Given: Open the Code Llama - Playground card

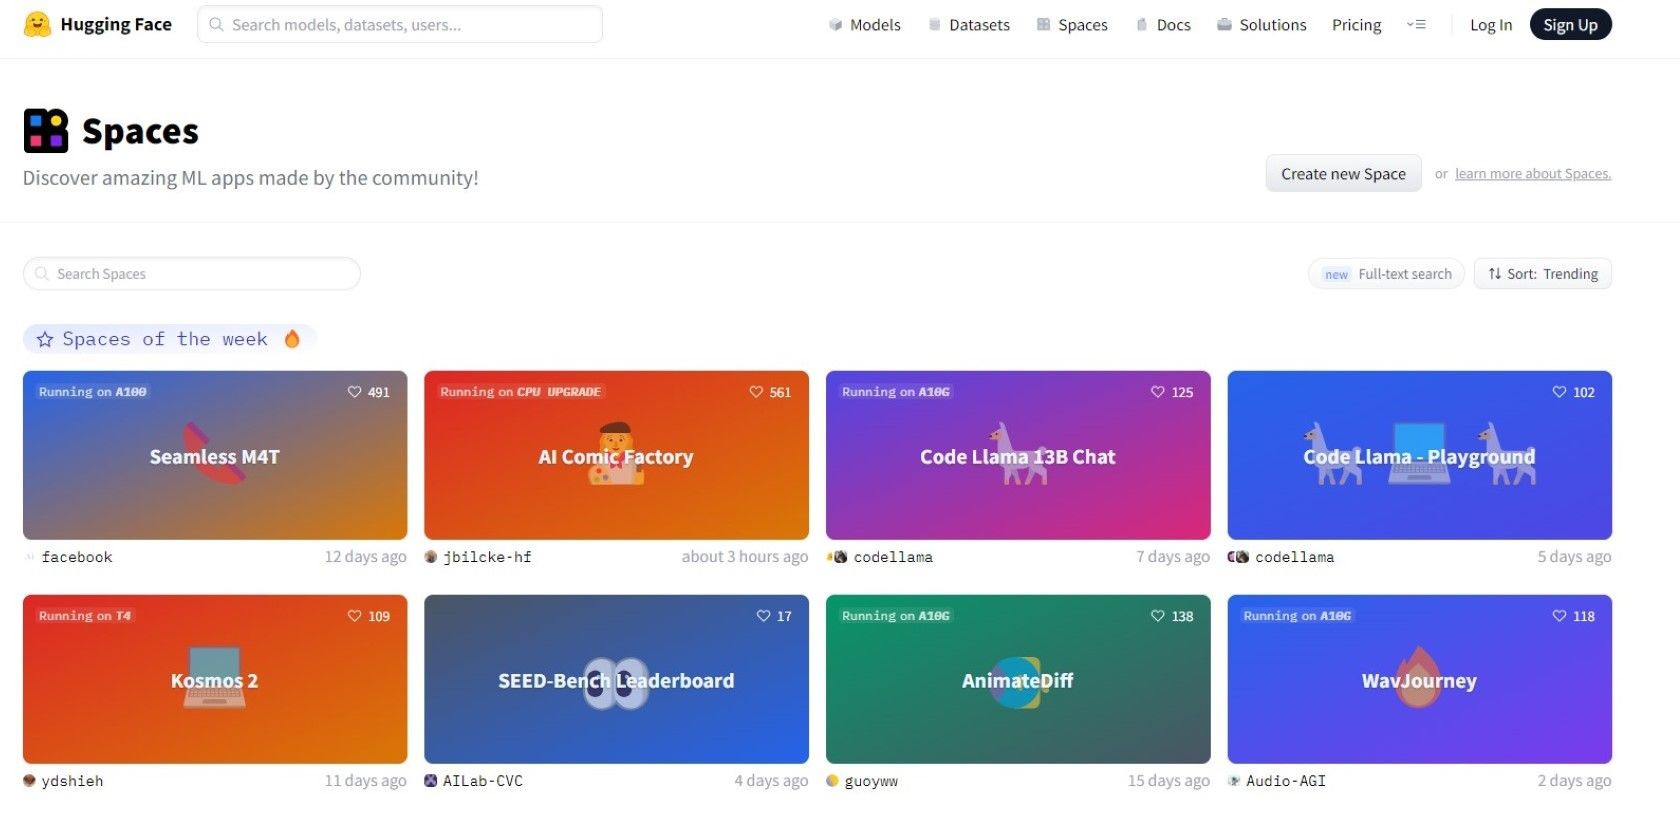Looking at the screenshot, I should (x=1419, y=455).
